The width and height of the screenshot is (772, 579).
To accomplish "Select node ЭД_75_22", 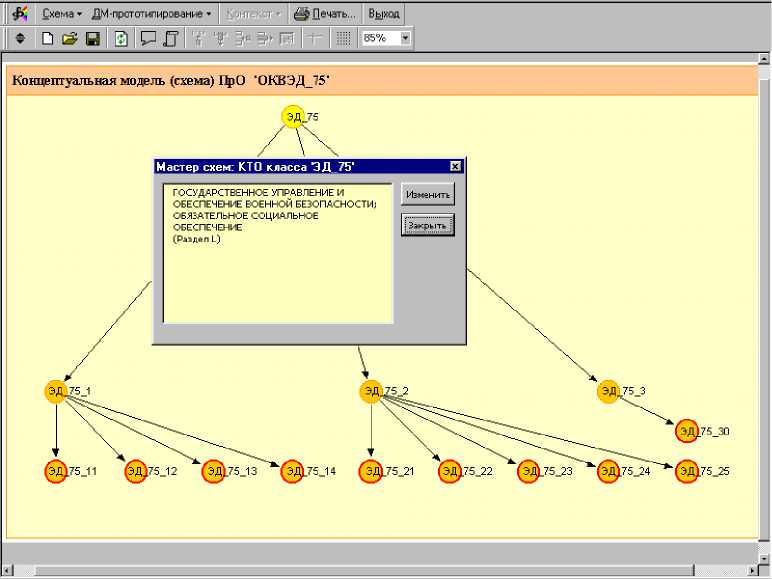I will tap(450, 471).
